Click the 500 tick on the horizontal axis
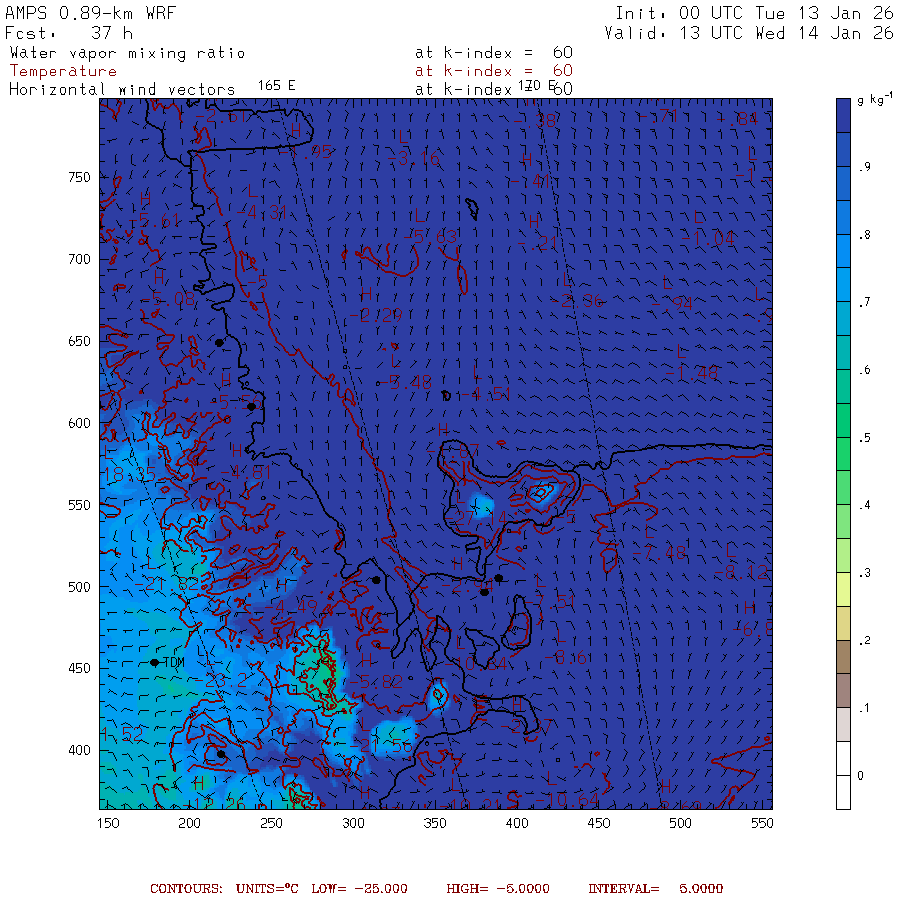900x900 pixels. pyautogui.click(x=680, y=823)
